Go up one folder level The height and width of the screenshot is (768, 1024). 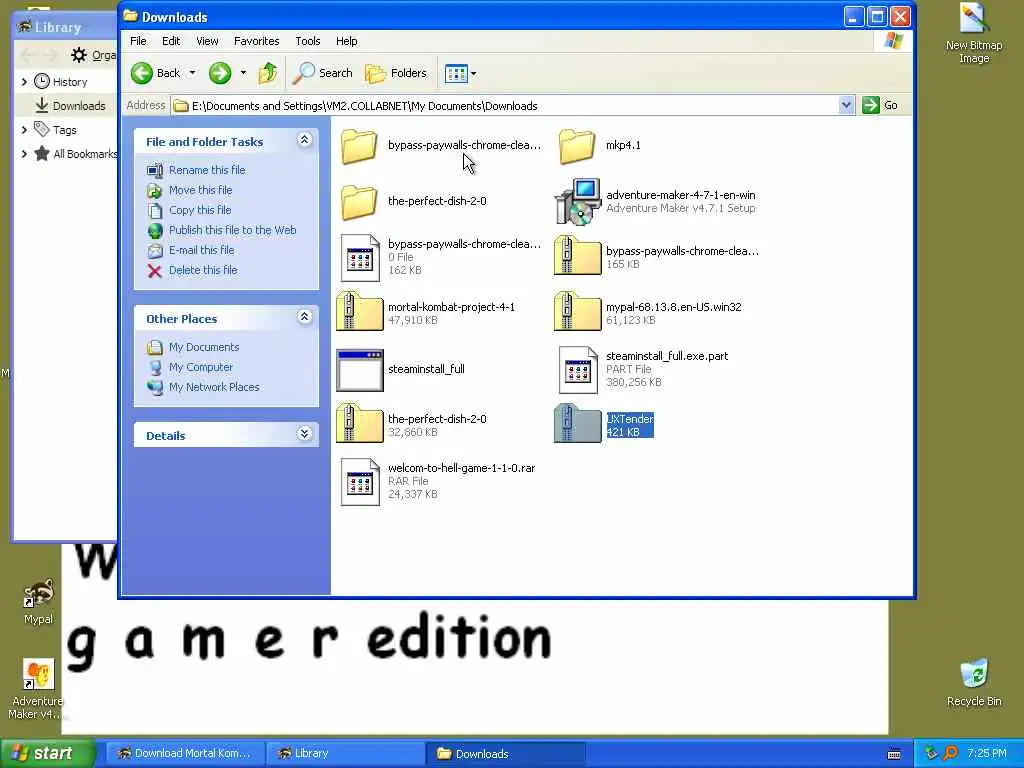(268, 73)
